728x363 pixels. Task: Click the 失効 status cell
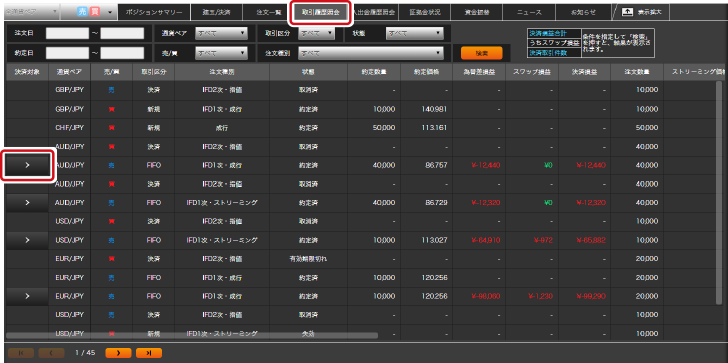click(x=308, y=333)
